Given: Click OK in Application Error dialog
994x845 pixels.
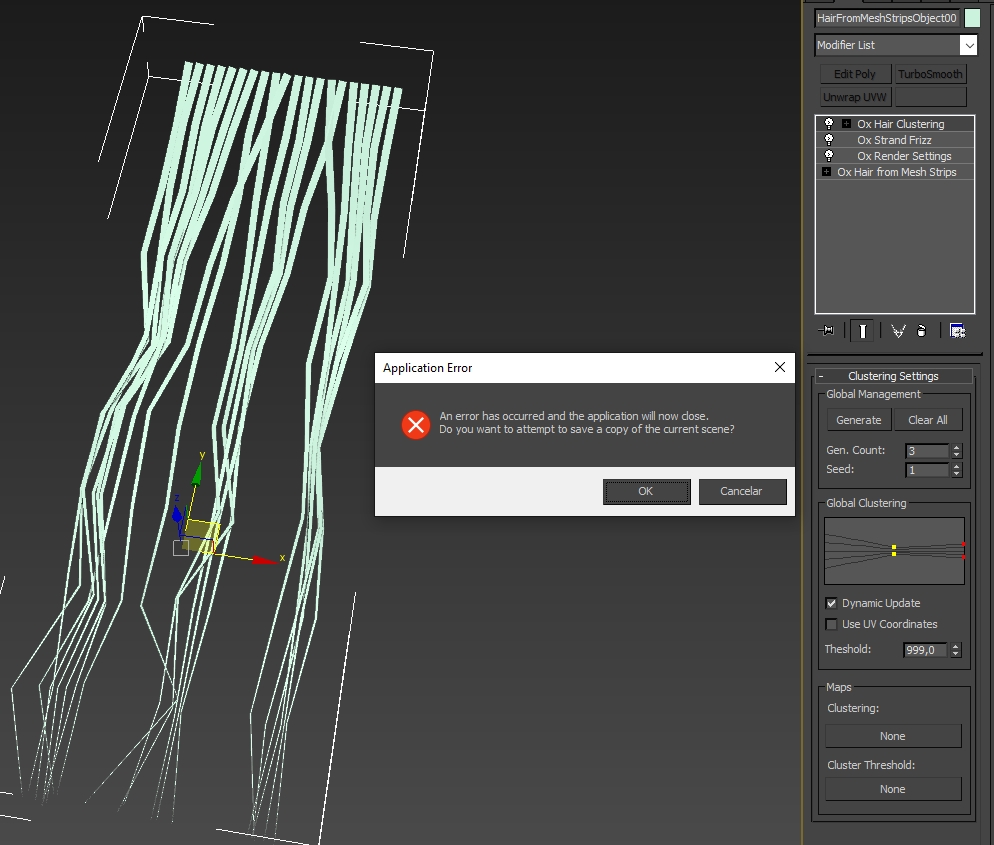Looking at the screenshot, I should pyautogui.click(x=646, y=491).
